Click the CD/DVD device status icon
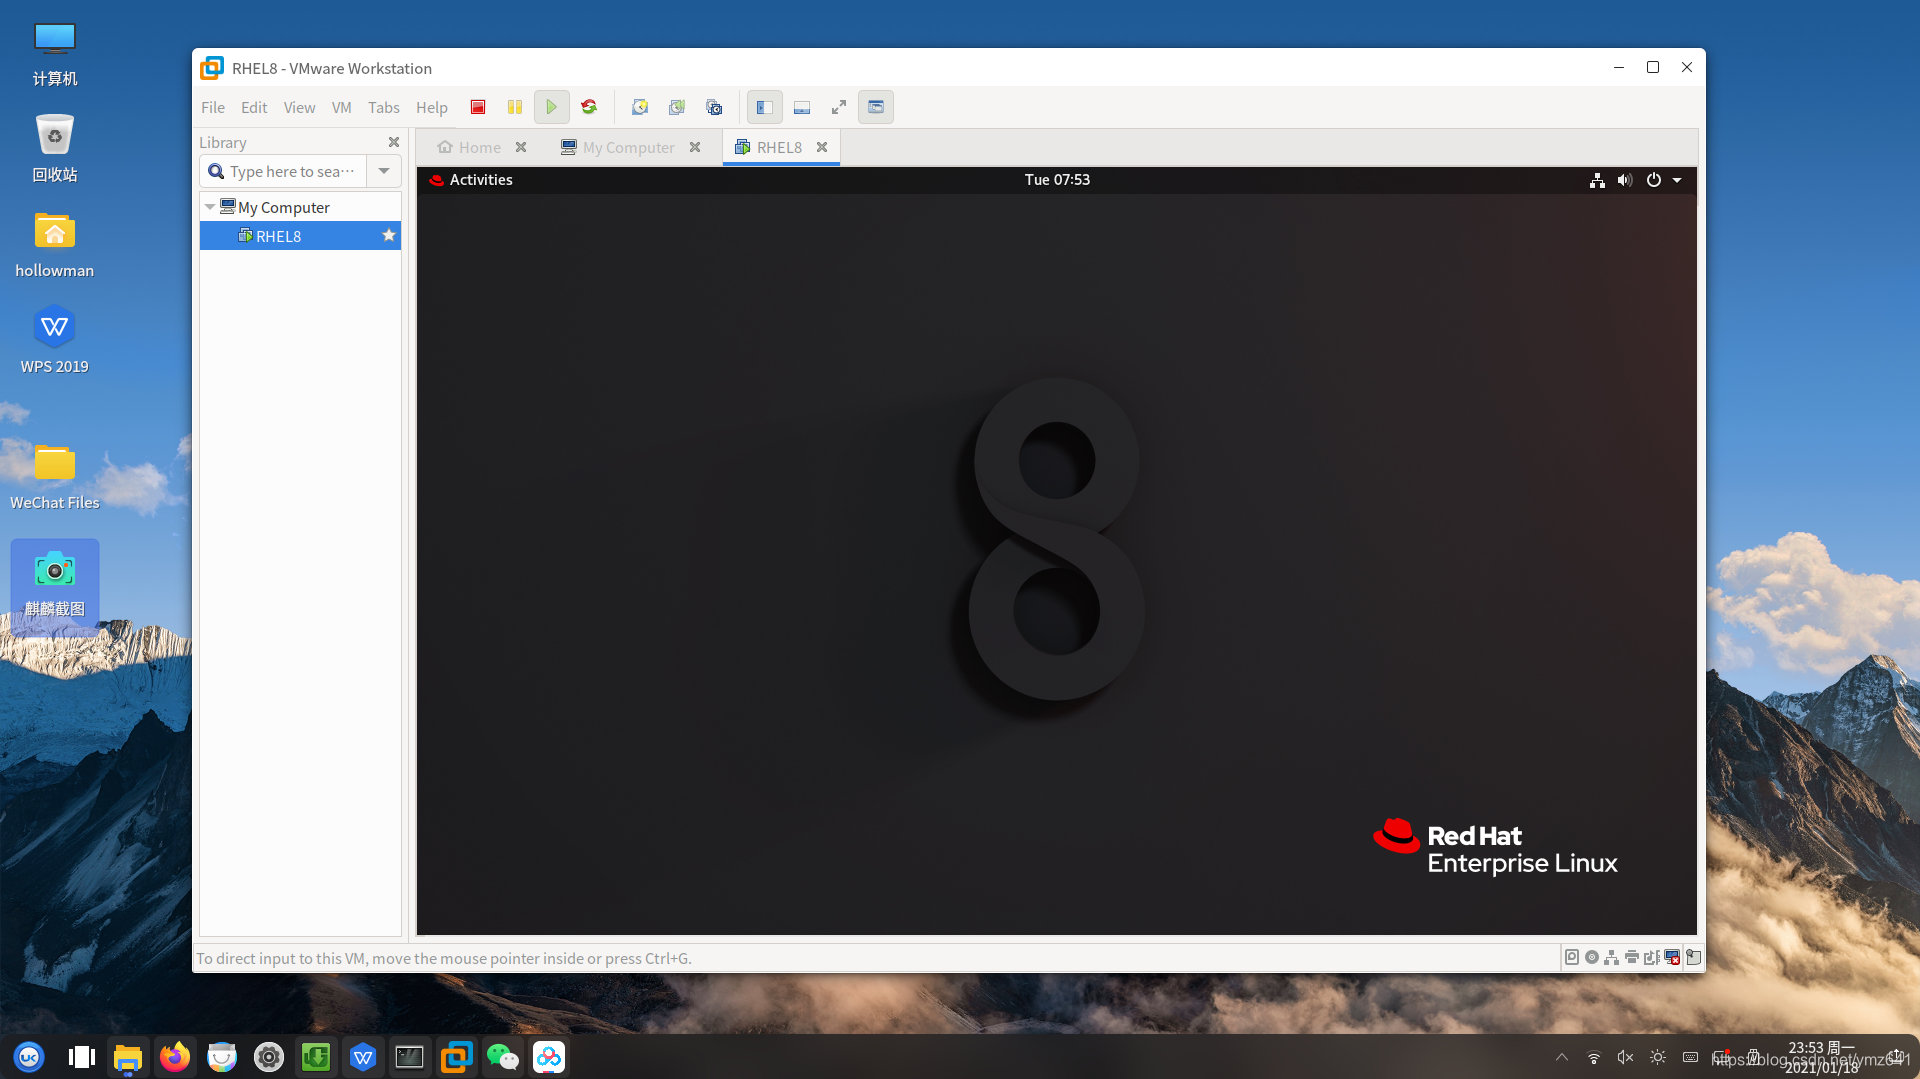Viewport: 1920px width, 1079px height. pos(1592,957)
